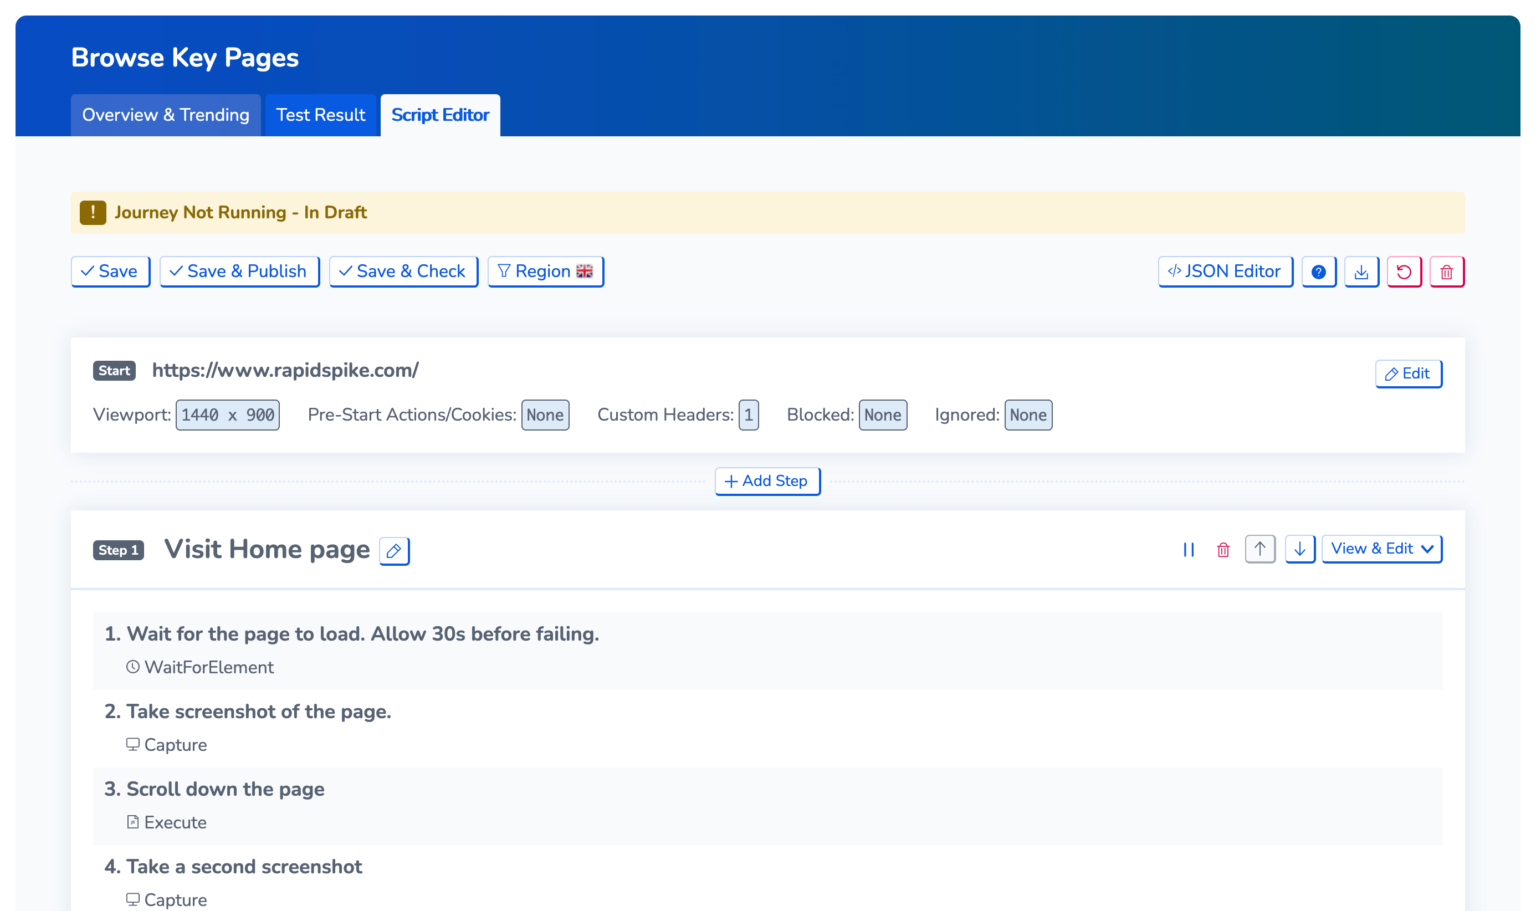Select action 4 Take a second screenshot
The width and height of the screenshot is (1536, 911).
pyautogui.click(x=767, y=880)
